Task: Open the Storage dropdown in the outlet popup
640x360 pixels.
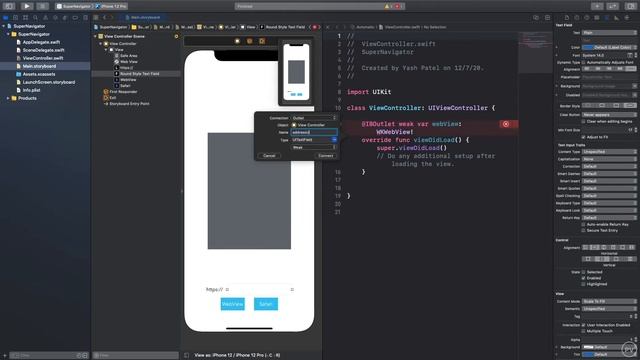Action: click(x=314, y=147)
